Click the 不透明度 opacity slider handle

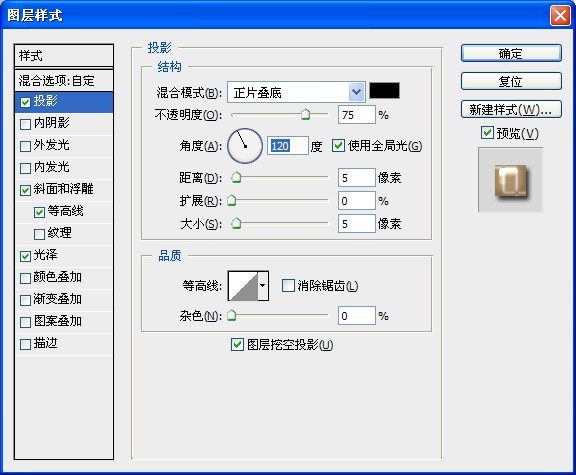[305, 115]
